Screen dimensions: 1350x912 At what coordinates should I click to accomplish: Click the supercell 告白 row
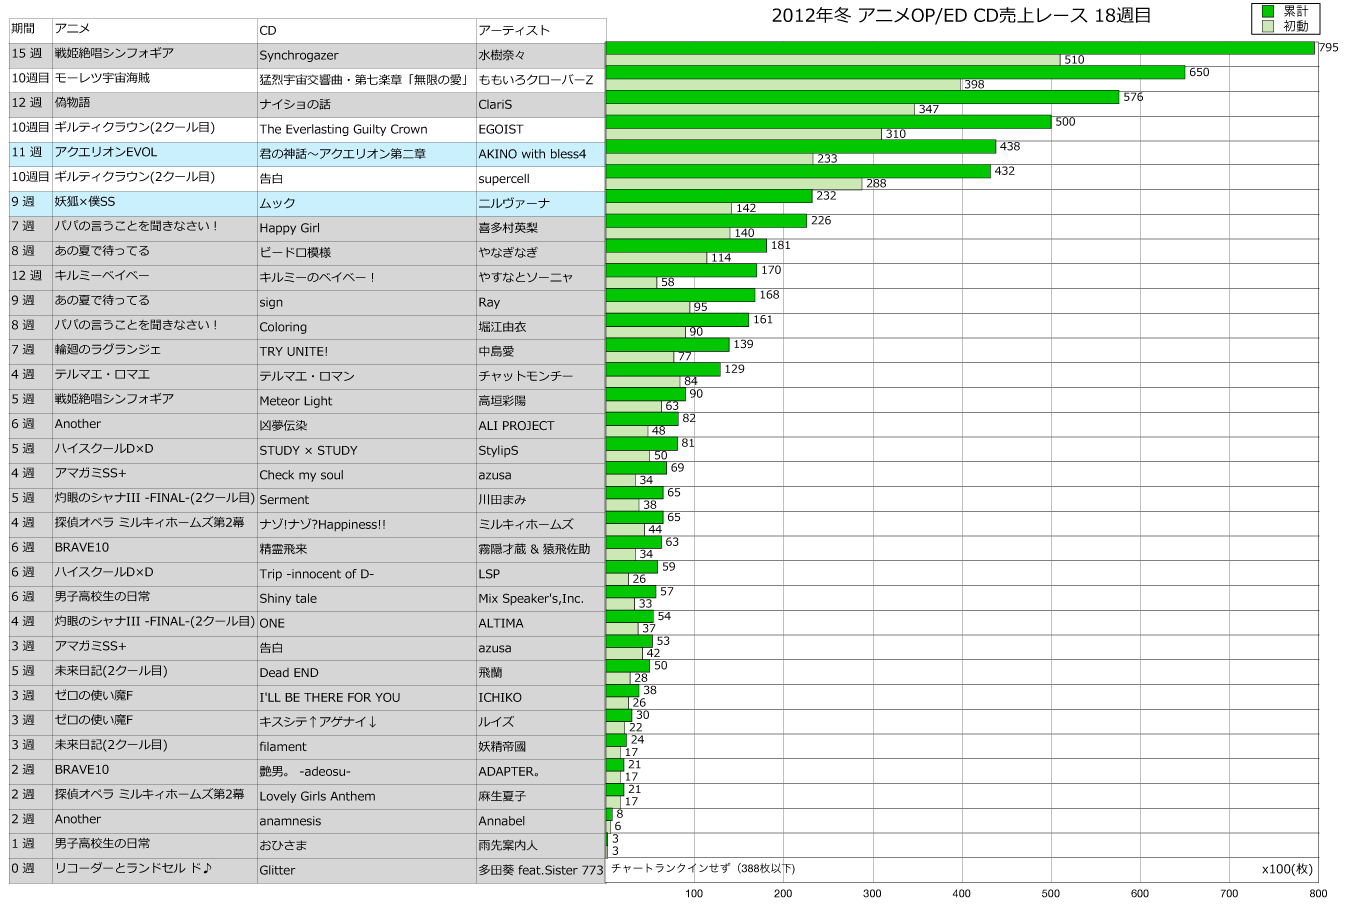300,178
